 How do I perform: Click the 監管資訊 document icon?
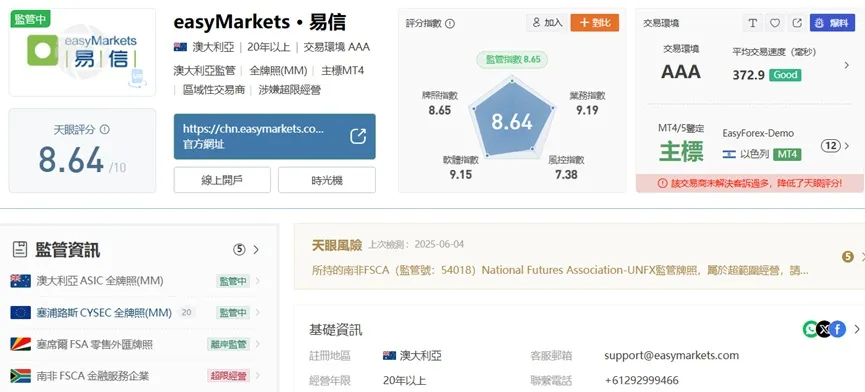point(20,250)
